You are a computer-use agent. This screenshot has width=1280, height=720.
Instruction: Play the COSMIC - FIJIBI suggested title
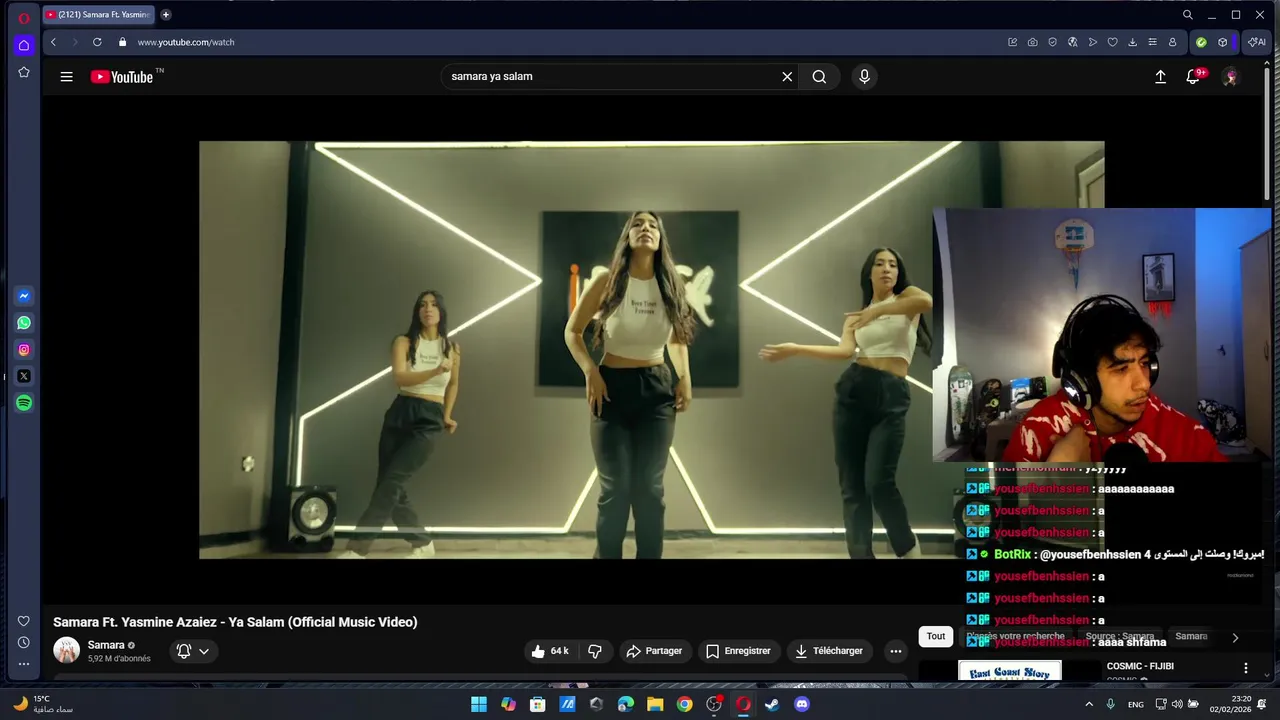(x=1140, y=666)
